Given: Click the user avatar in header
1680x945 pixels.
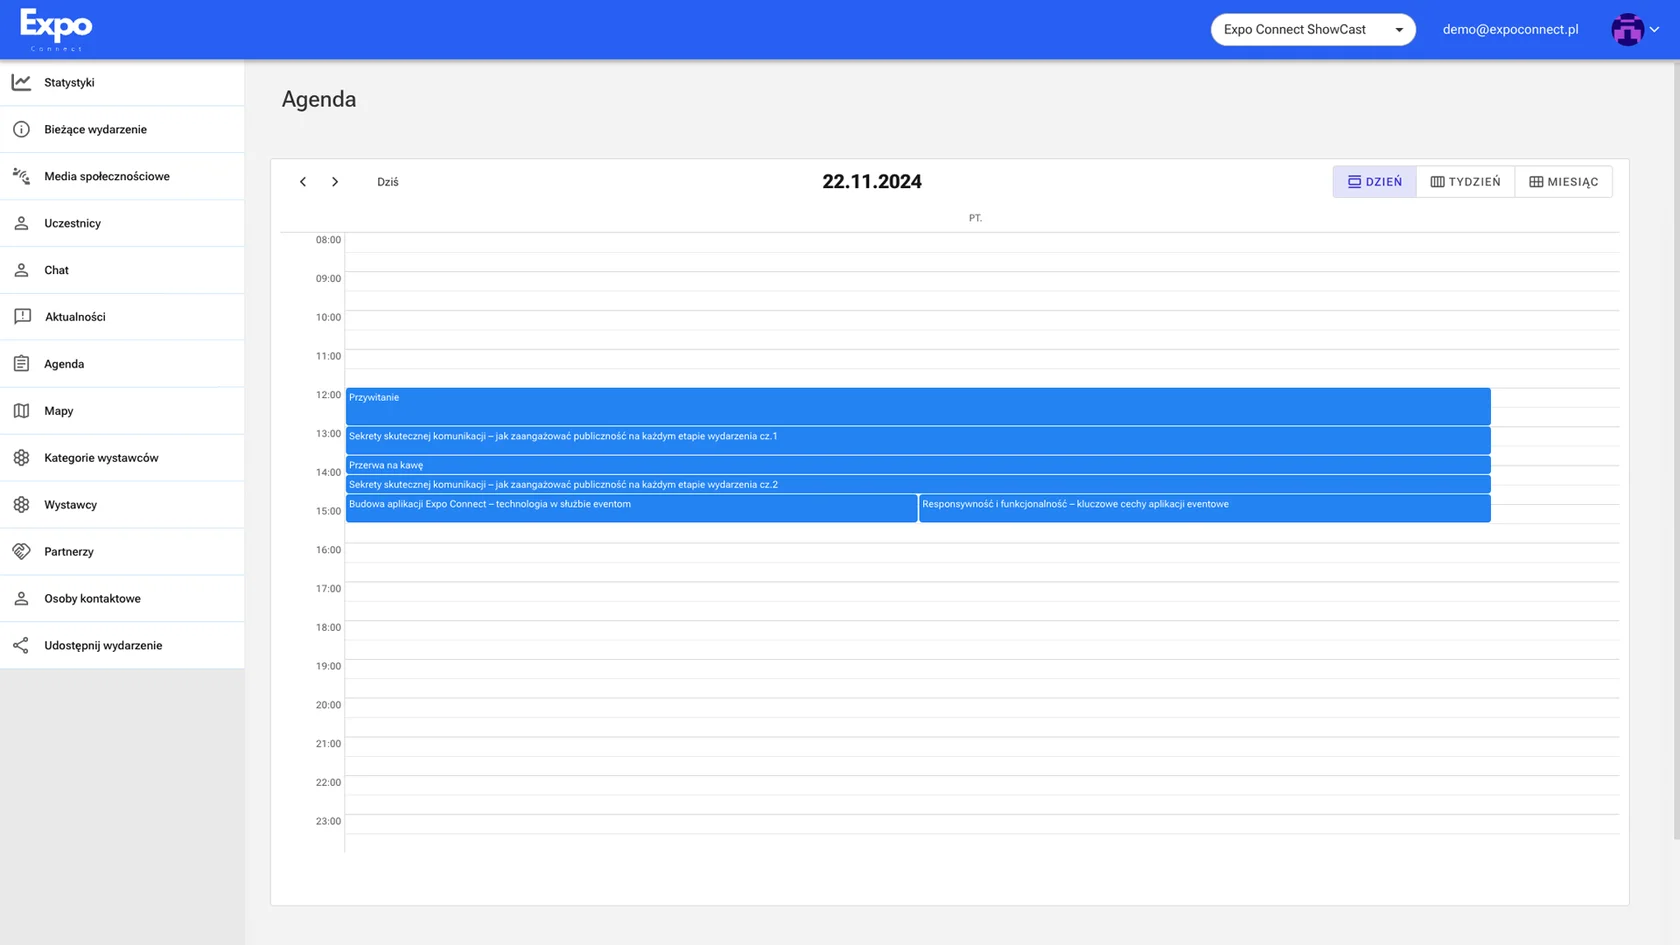Looking at the screenshot, I should [1627, 29].
